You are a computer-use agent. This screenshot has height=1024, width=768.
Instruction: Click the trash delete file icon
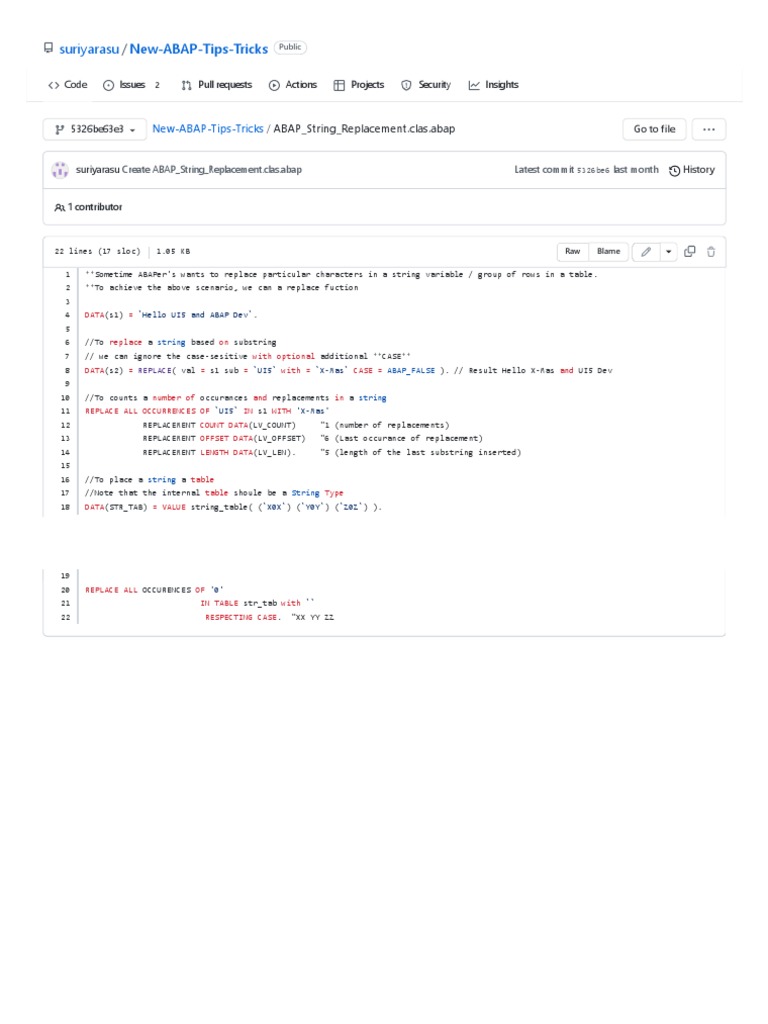(x=711, y=252)
